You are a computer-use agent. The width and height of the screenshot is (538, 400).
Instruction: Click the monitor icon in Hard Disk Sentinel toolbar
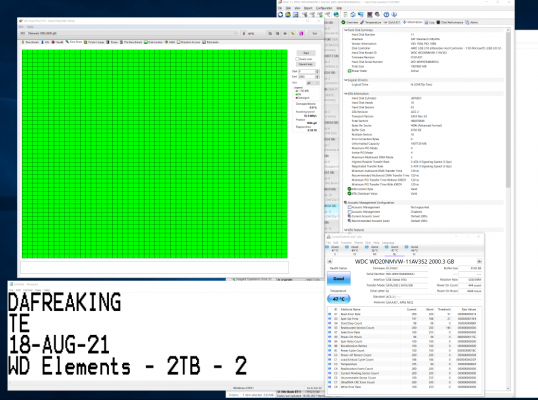click(361, 14)
